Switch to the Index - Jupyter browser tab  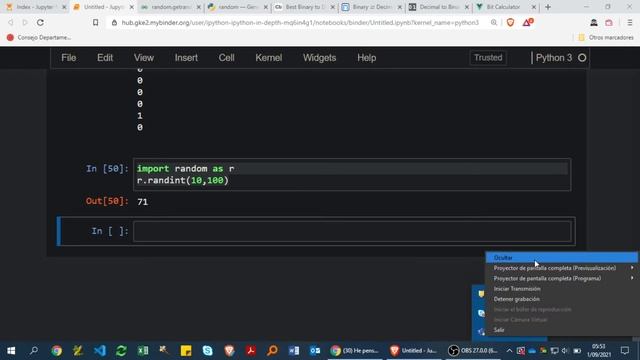click(x=34, y=7)
